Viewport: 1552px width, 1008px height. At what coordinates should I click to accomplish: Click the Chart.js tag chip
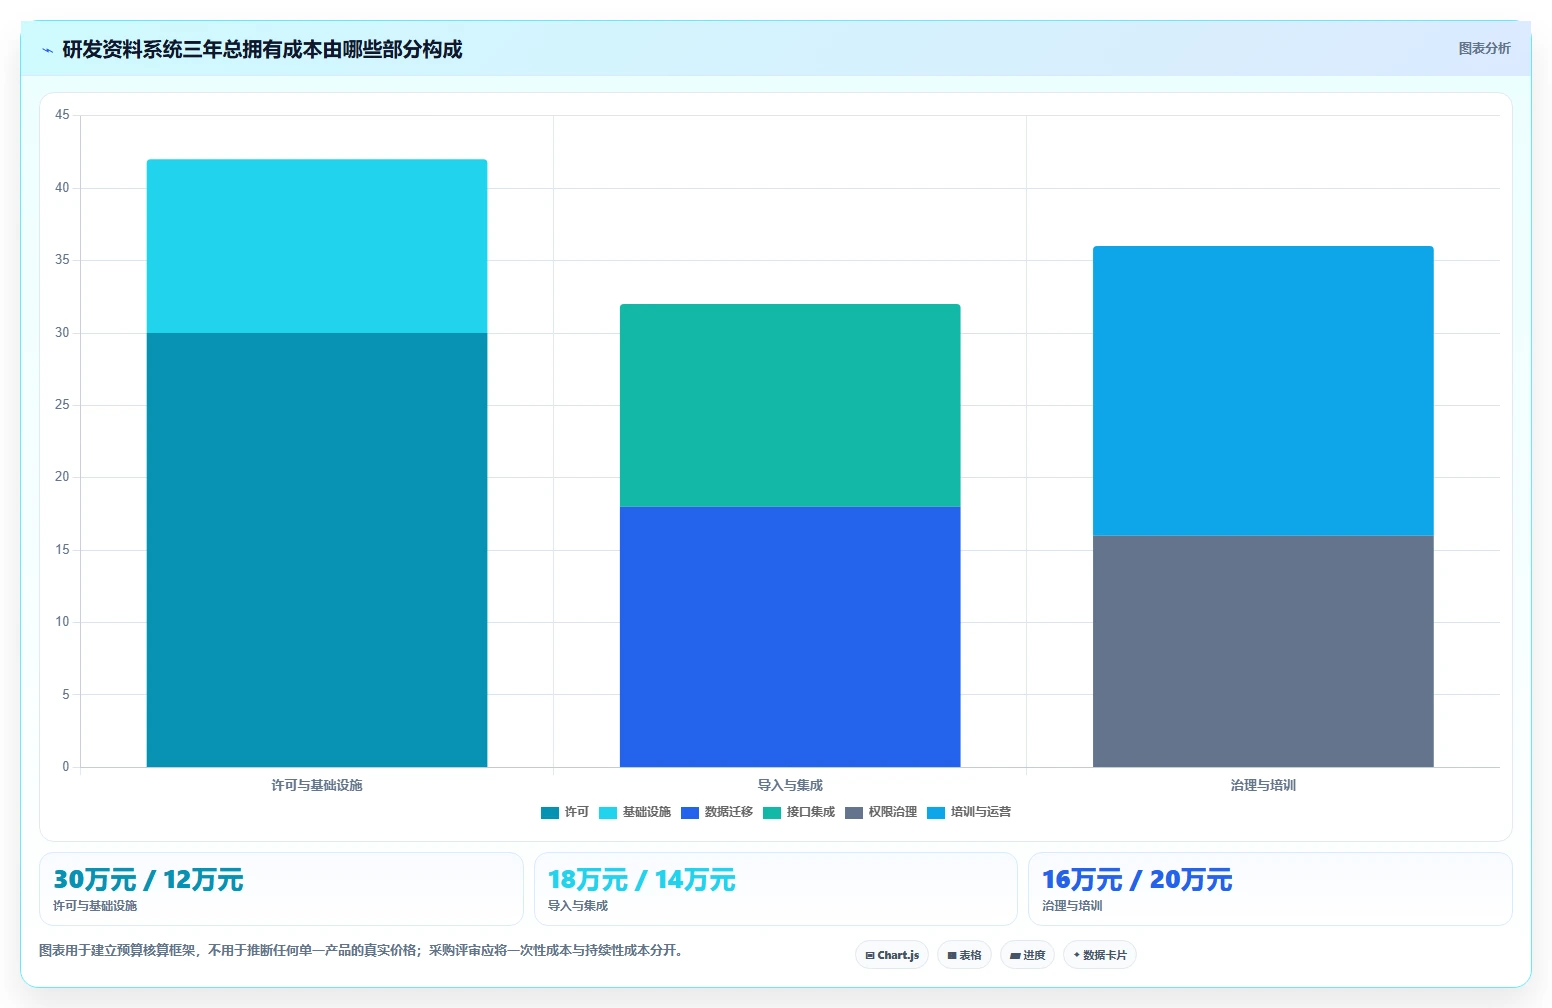point(892,955)
